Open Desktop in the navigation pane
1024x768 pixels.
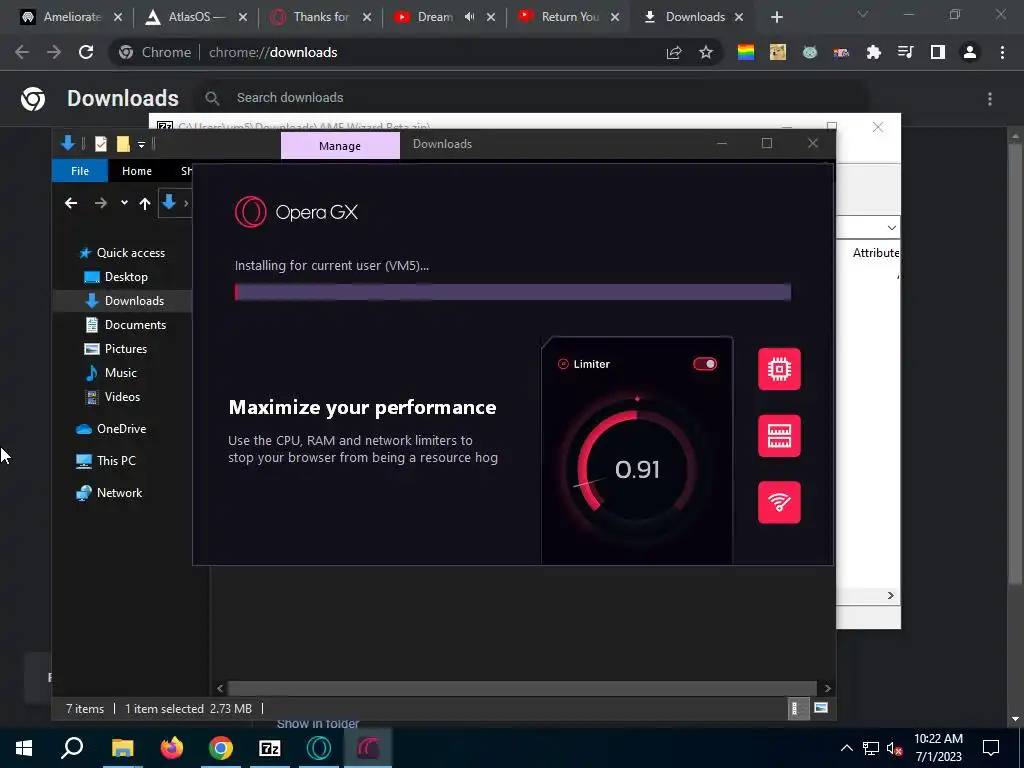126,277
